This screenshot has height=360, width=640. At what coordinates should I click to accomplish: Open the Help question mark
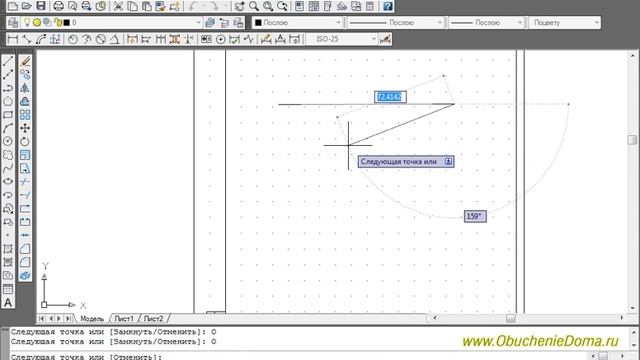(x=388, y=6)
